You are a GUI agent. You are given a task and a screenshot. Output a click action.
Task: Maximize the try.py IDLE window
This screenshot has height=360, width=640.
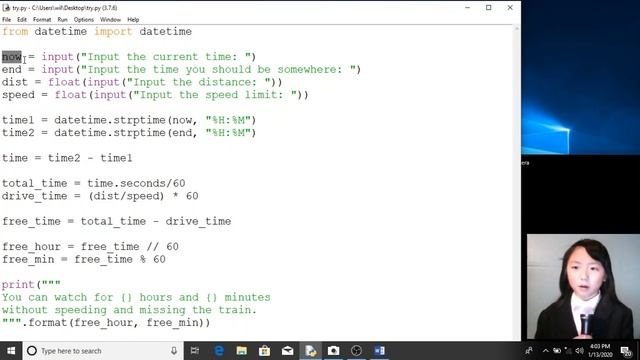pyautogui.click(x=489, y=7)
